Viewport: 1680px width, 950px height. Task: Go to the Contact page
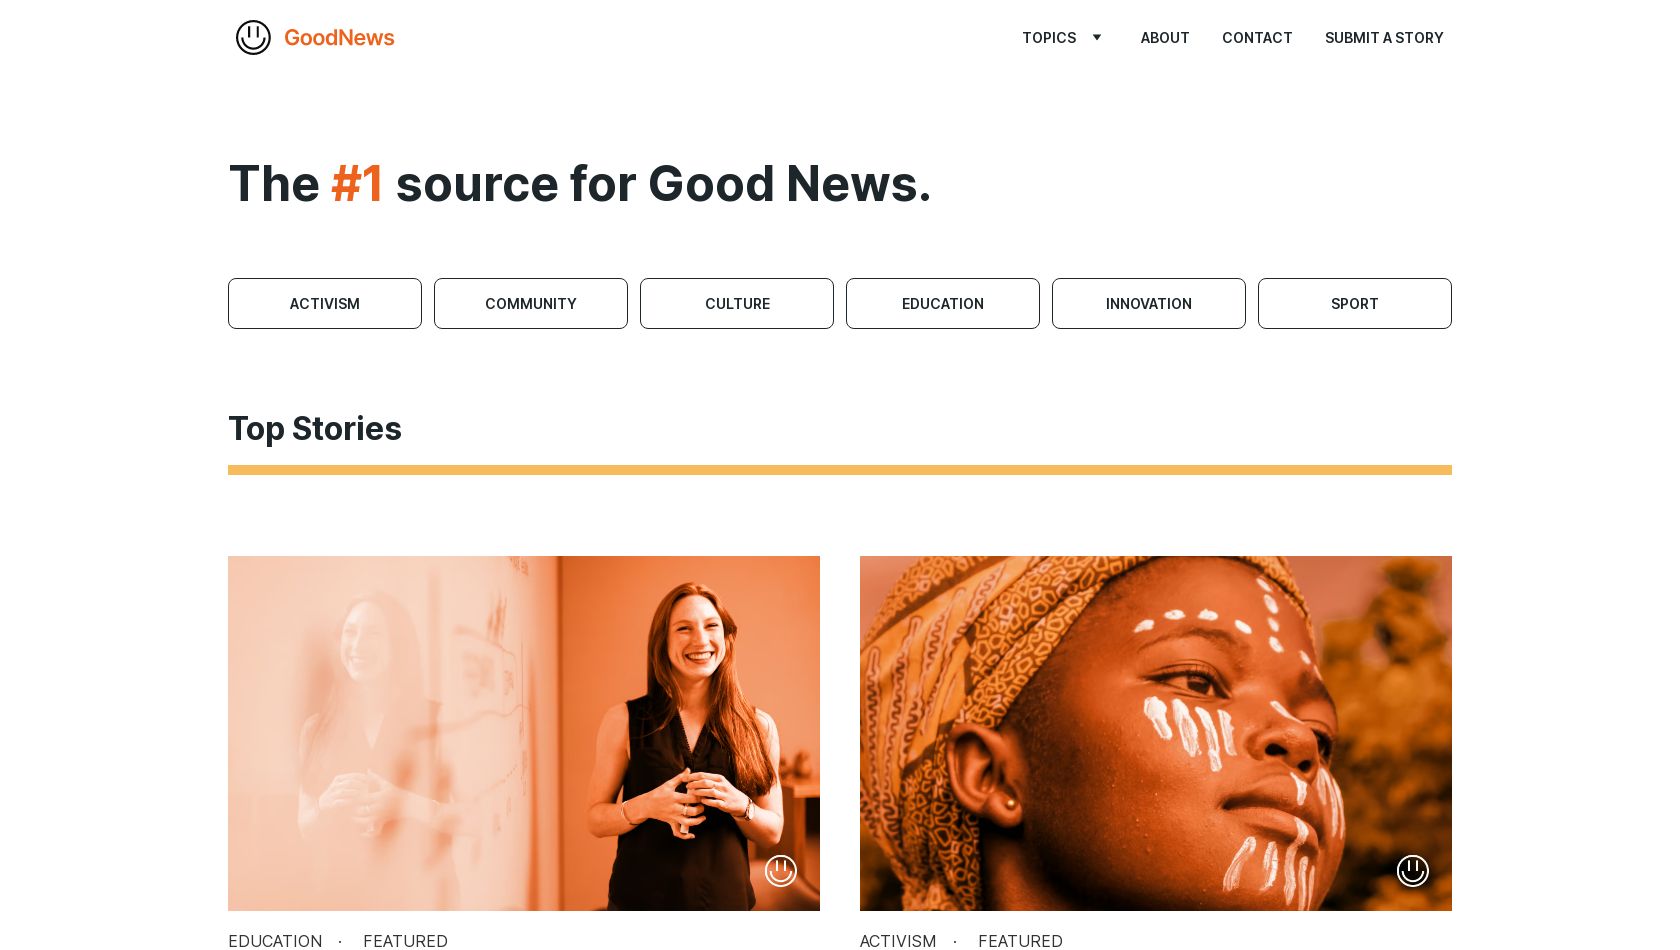pos(1257,38)
